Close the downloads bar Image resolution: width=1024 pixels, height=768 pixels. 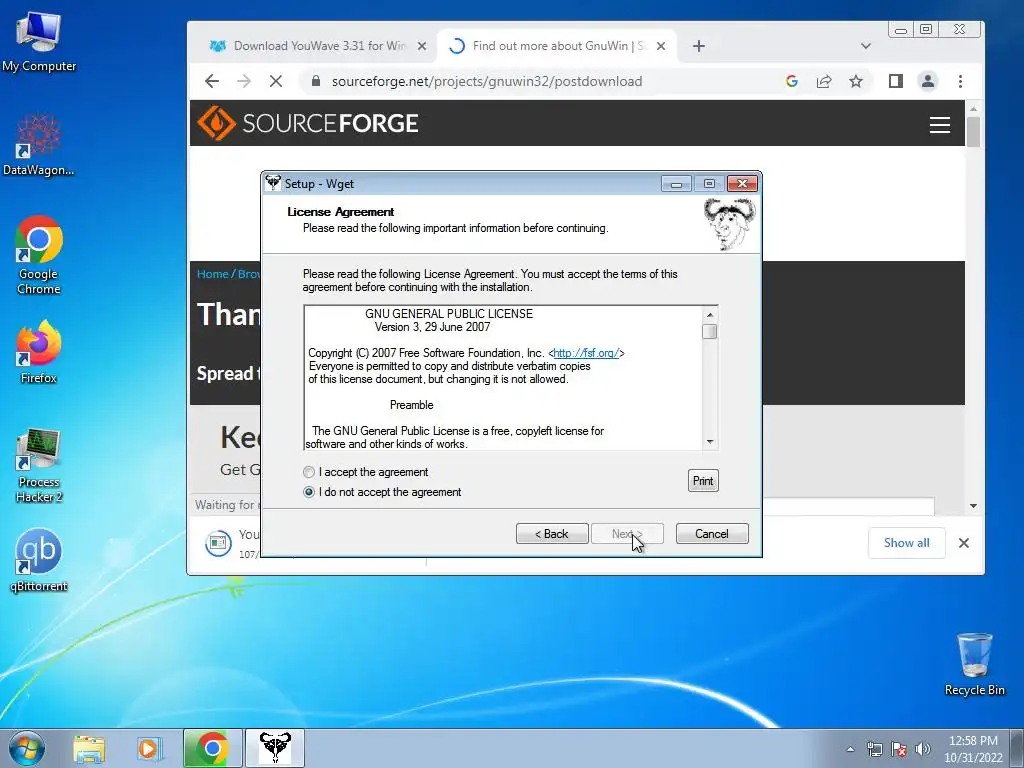(964, 543)
